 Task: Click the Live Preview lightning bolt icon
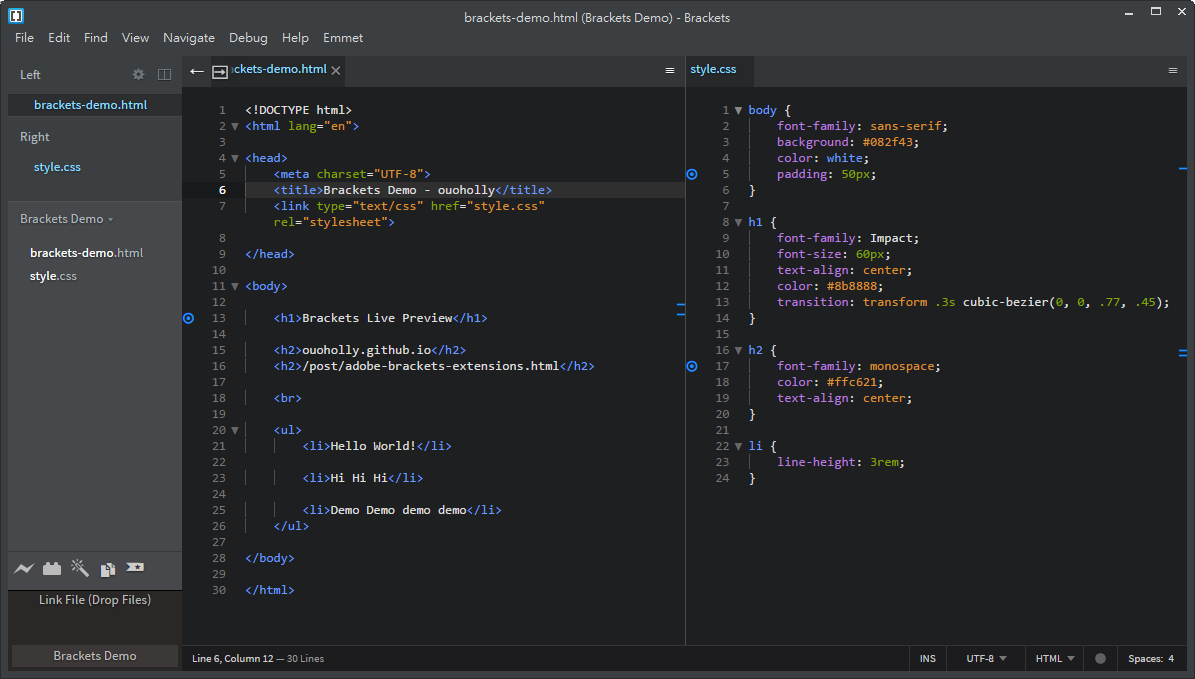coord(24,569)
